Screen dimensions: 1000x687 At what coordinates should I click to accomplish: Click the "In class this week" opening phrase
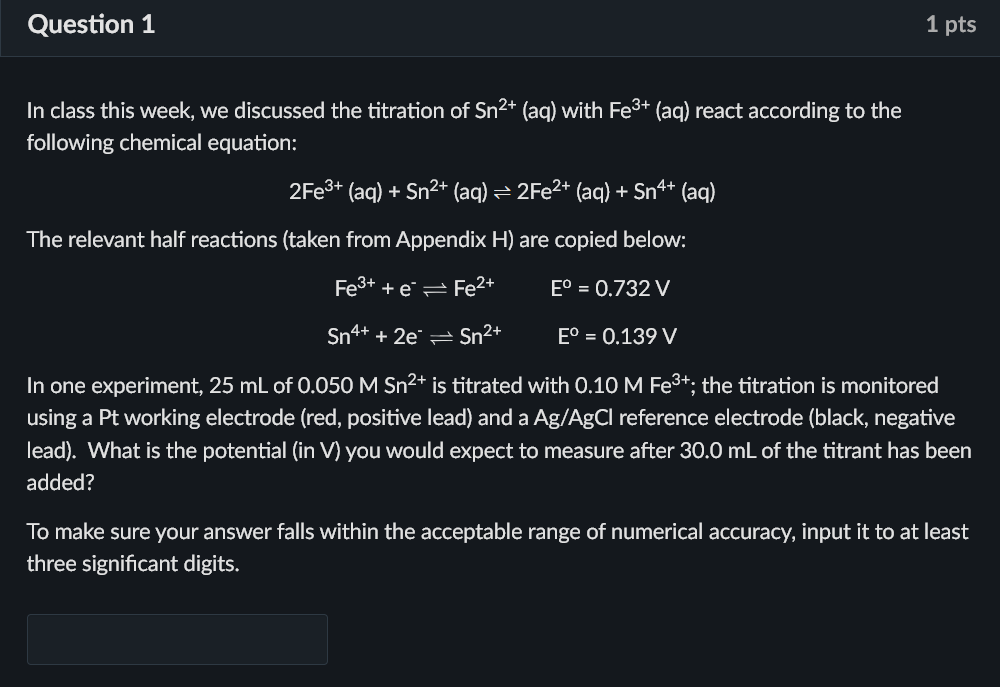109,110
